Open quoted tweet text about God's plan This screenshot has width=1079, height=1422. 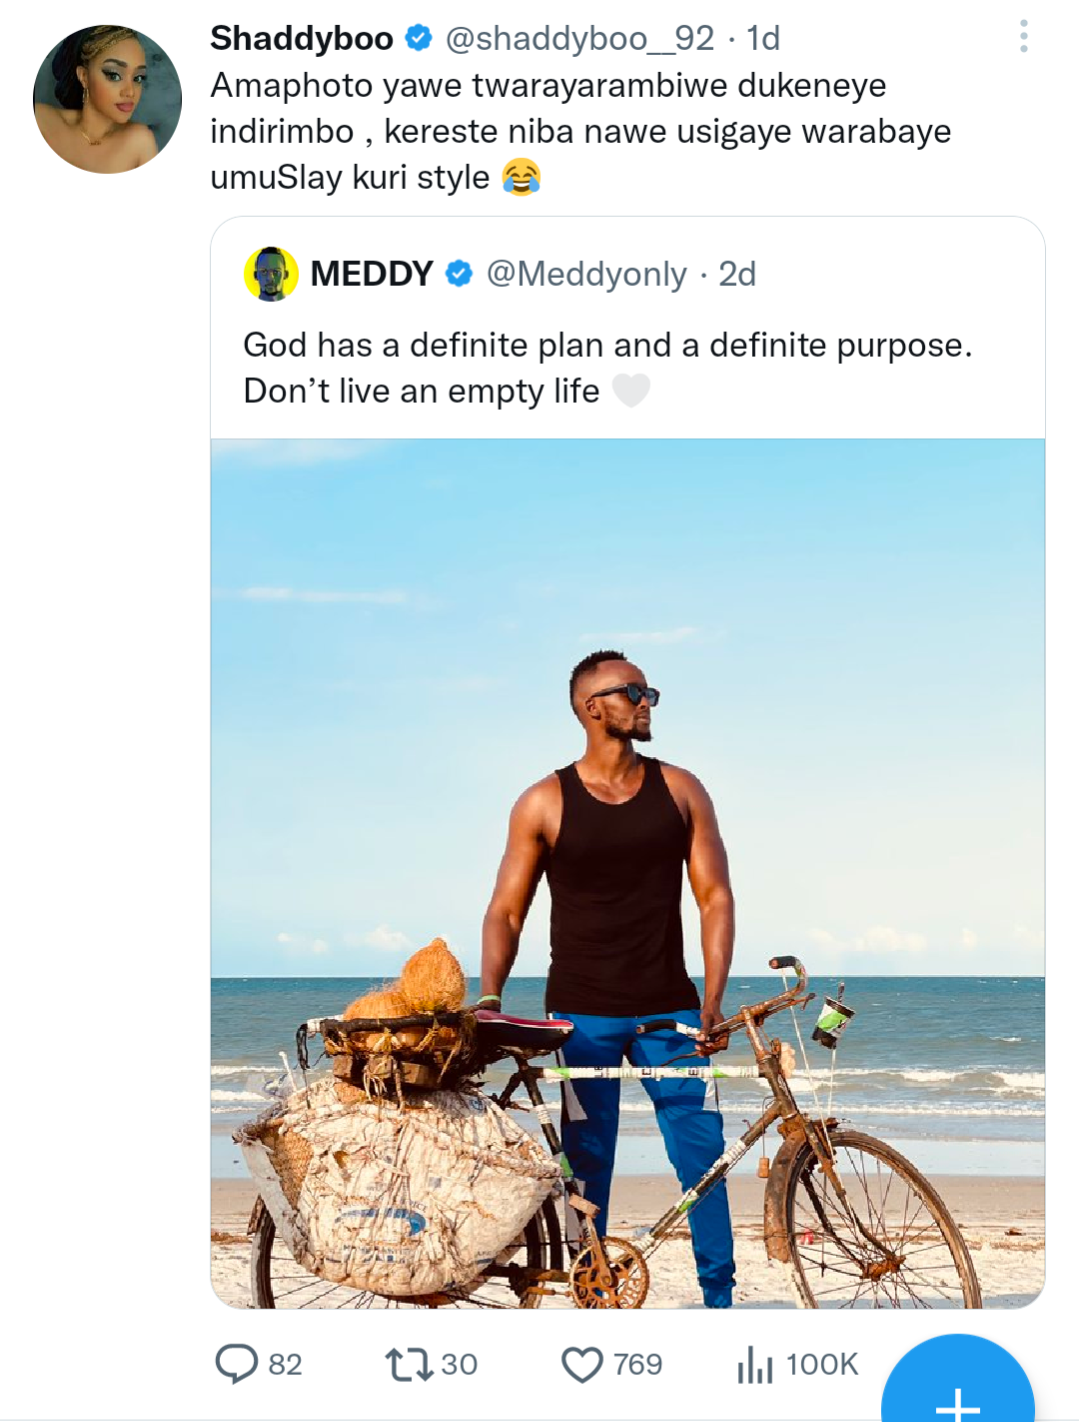point(607,367)
